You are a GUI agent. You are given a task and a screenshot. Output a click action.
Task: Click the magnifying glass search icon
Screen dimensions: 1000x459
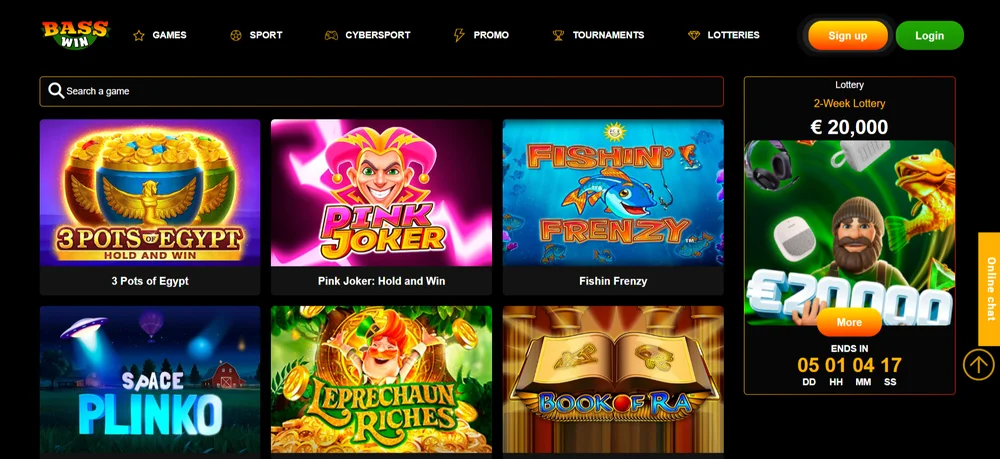(56, 91)
